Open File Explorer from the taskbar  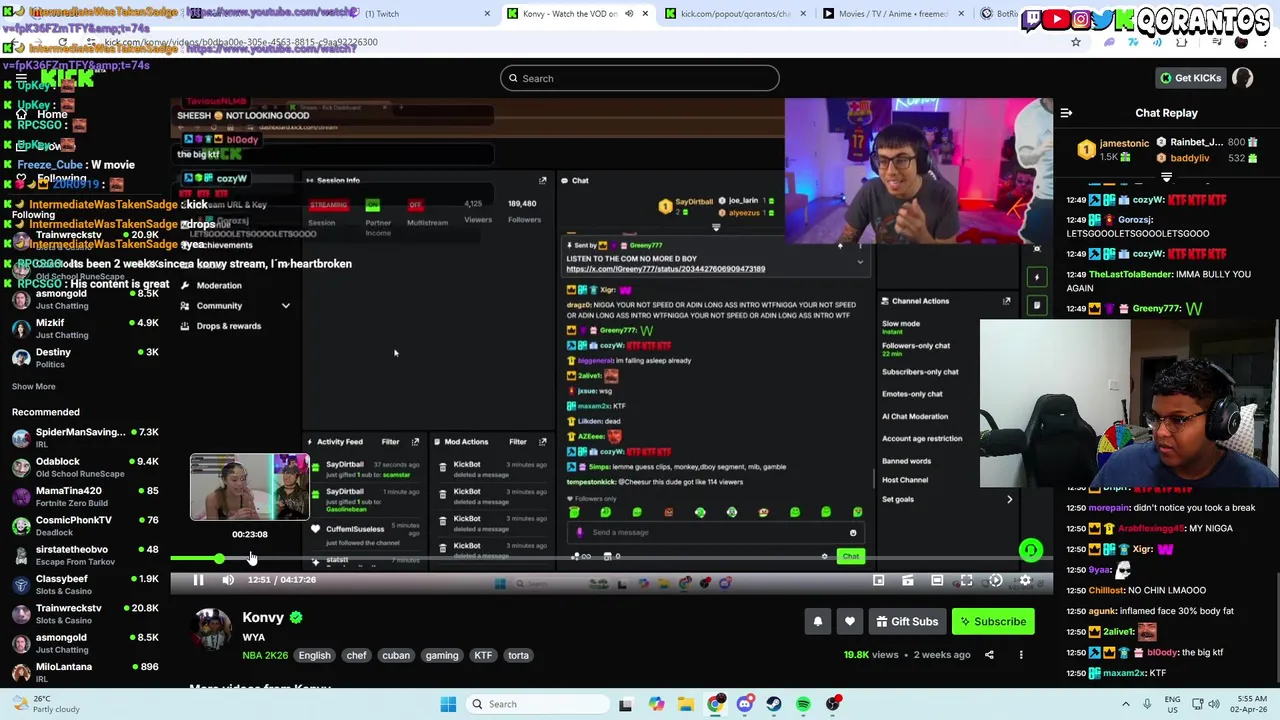point(686,704)
